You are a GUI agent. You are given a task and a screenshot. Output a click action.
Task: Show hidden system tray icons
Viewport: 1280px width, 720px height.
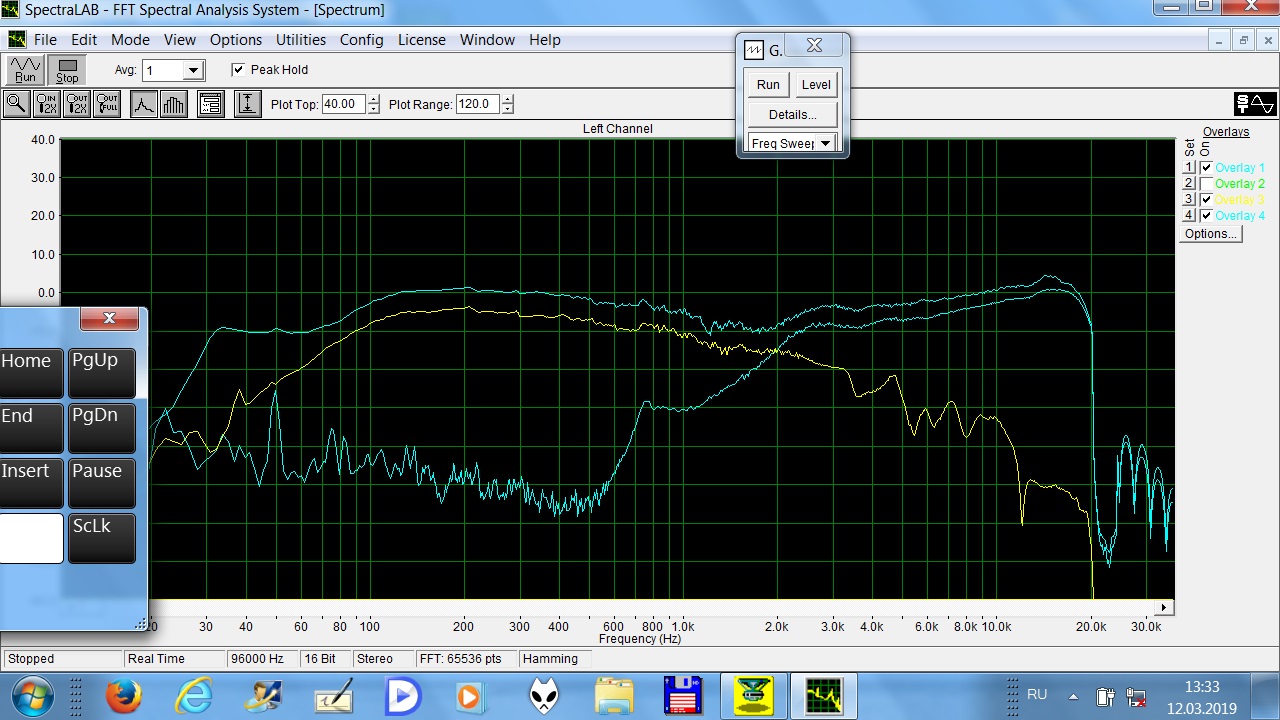[x=1073, y=696]
